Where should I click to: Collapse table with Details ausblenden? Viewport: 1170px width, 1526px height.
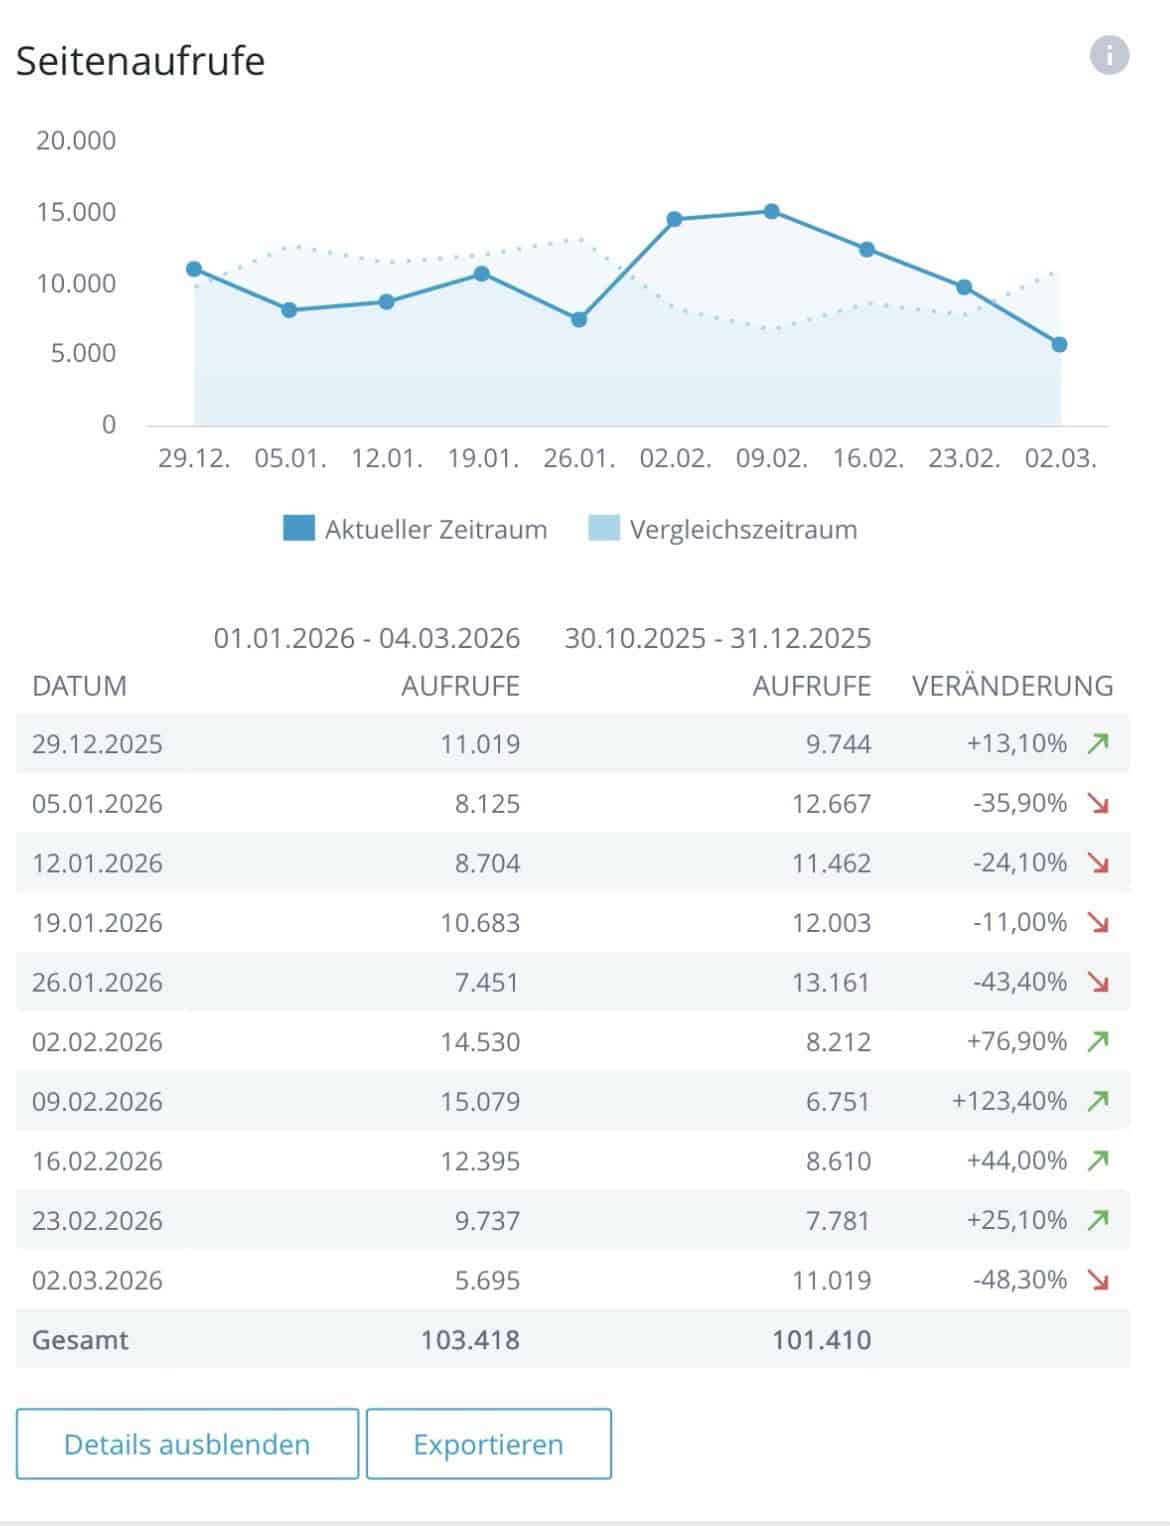[x=187, y=1444]
